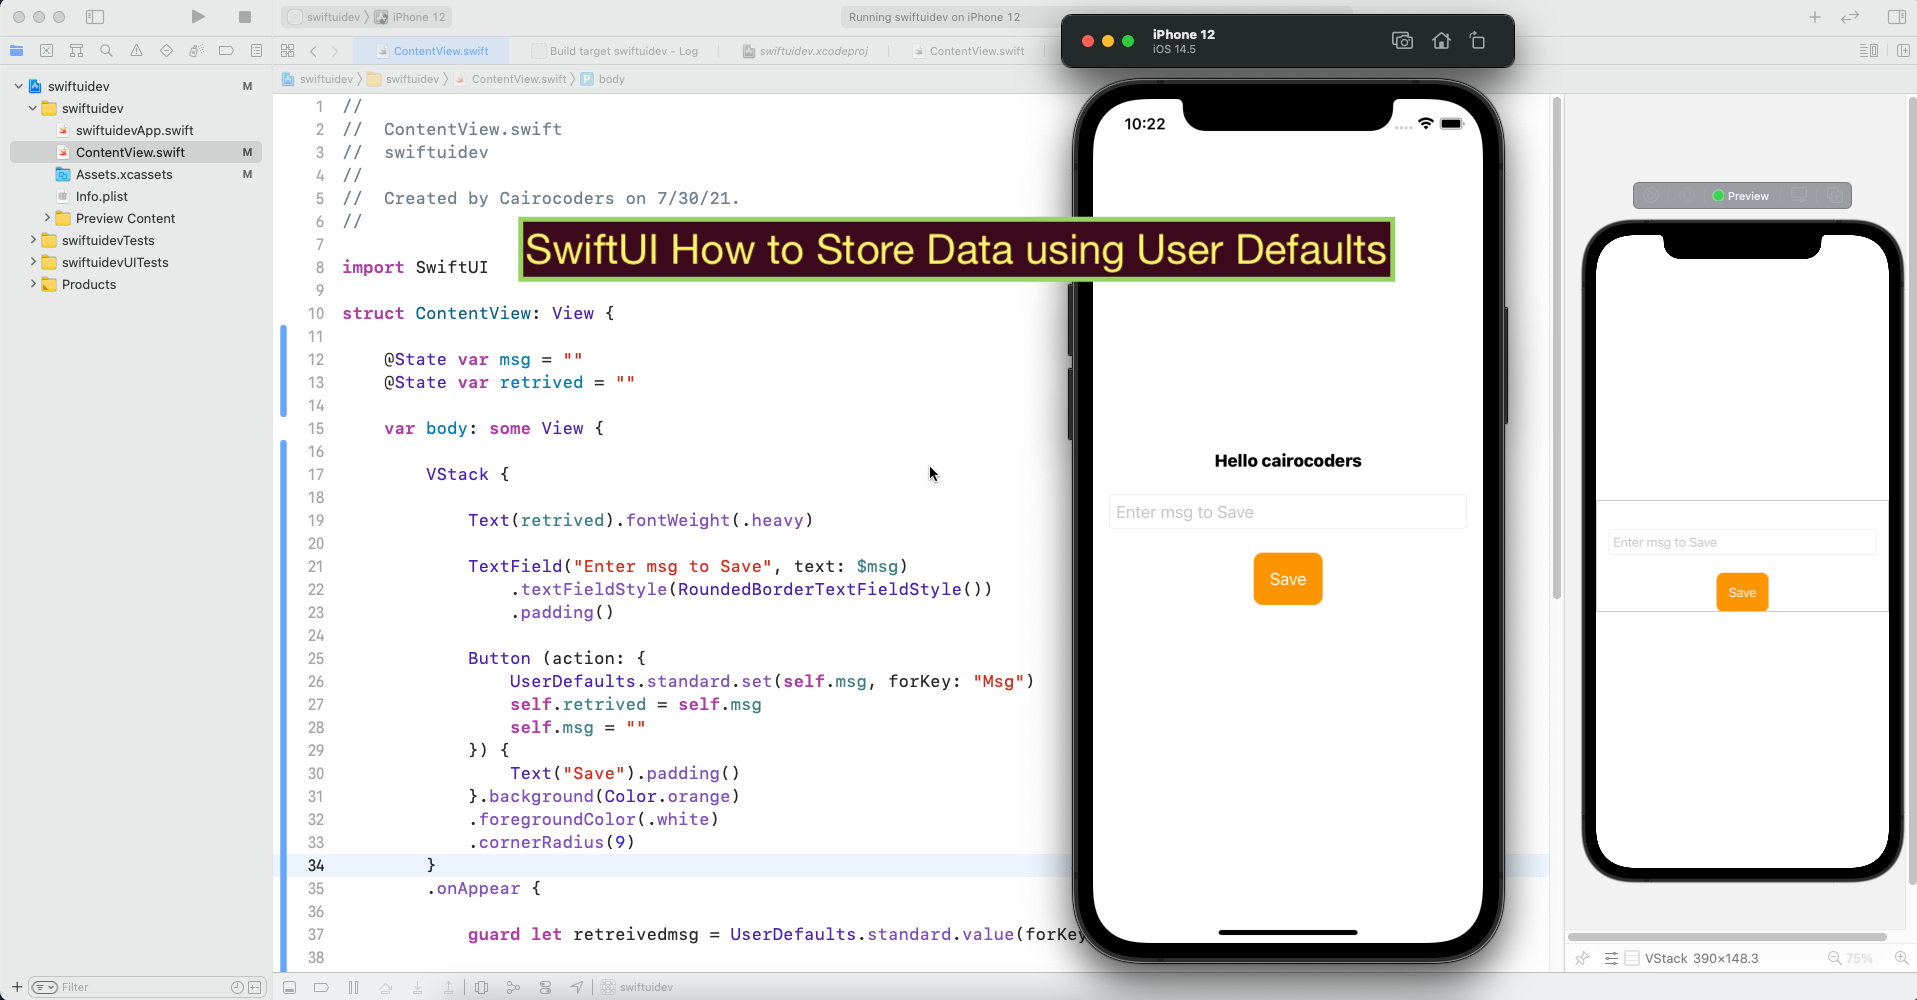Open Adjust Editor Options icon

[x=1867, y=51]
